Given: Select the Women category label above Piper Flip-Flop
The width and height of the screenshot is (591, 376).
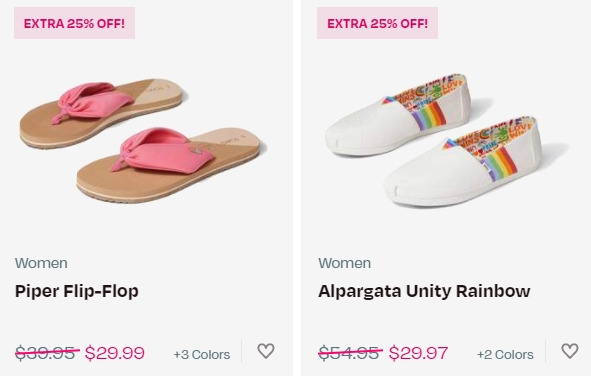Looking at the screenshot, I should point(41,263).
